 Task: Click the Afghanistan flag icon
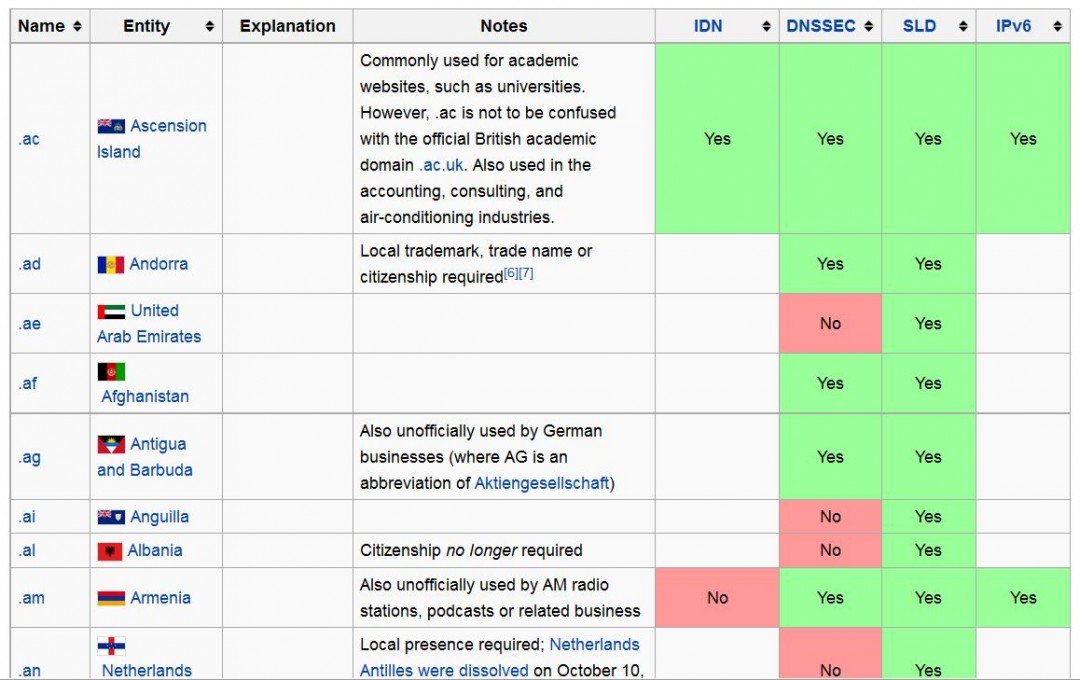(111, 370)
